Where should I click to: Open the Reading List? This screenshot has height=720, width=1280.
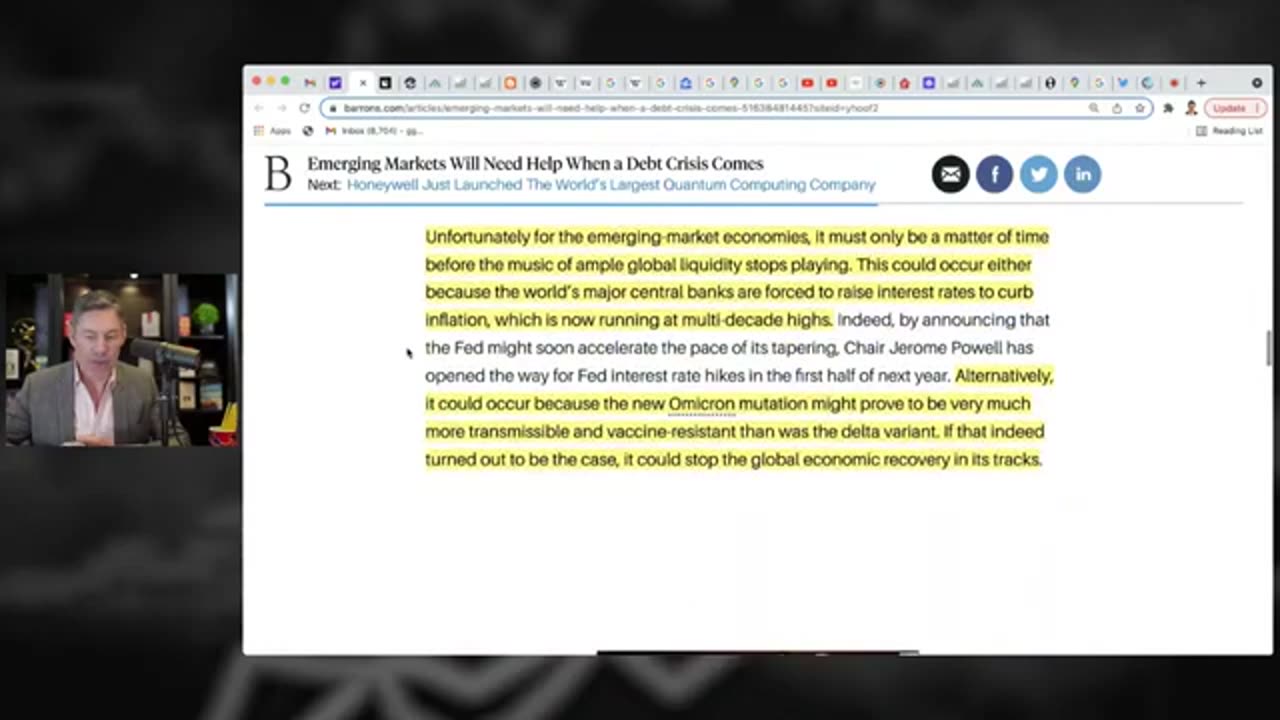(1229, 131)
